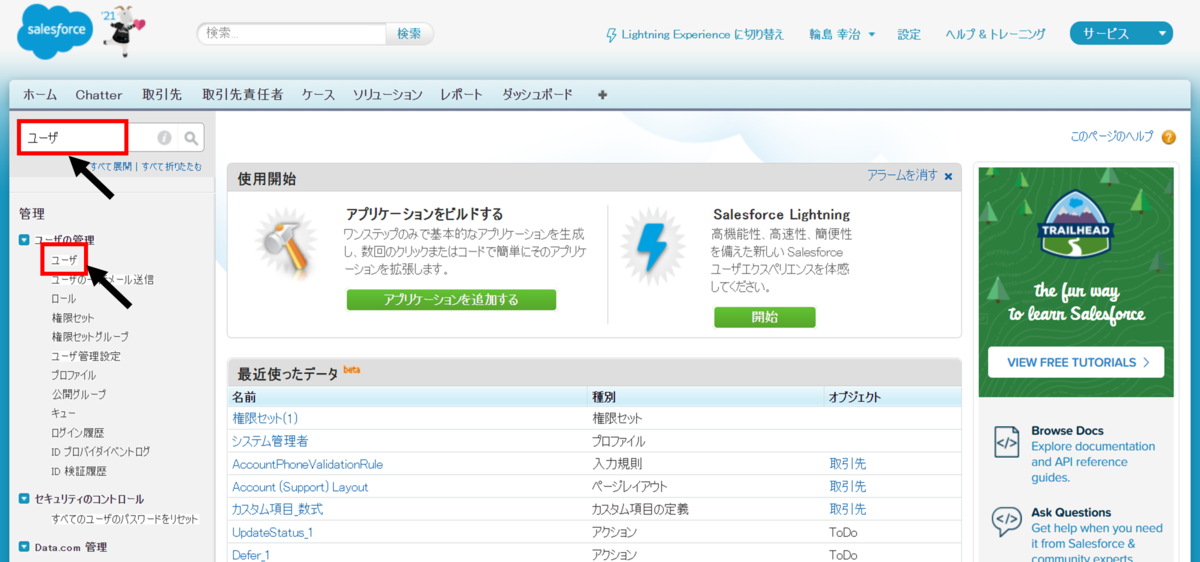This screenshot has width=1200, height=562.
Task: Open Defer_1 recent item link
Action: tap(251, 555)
